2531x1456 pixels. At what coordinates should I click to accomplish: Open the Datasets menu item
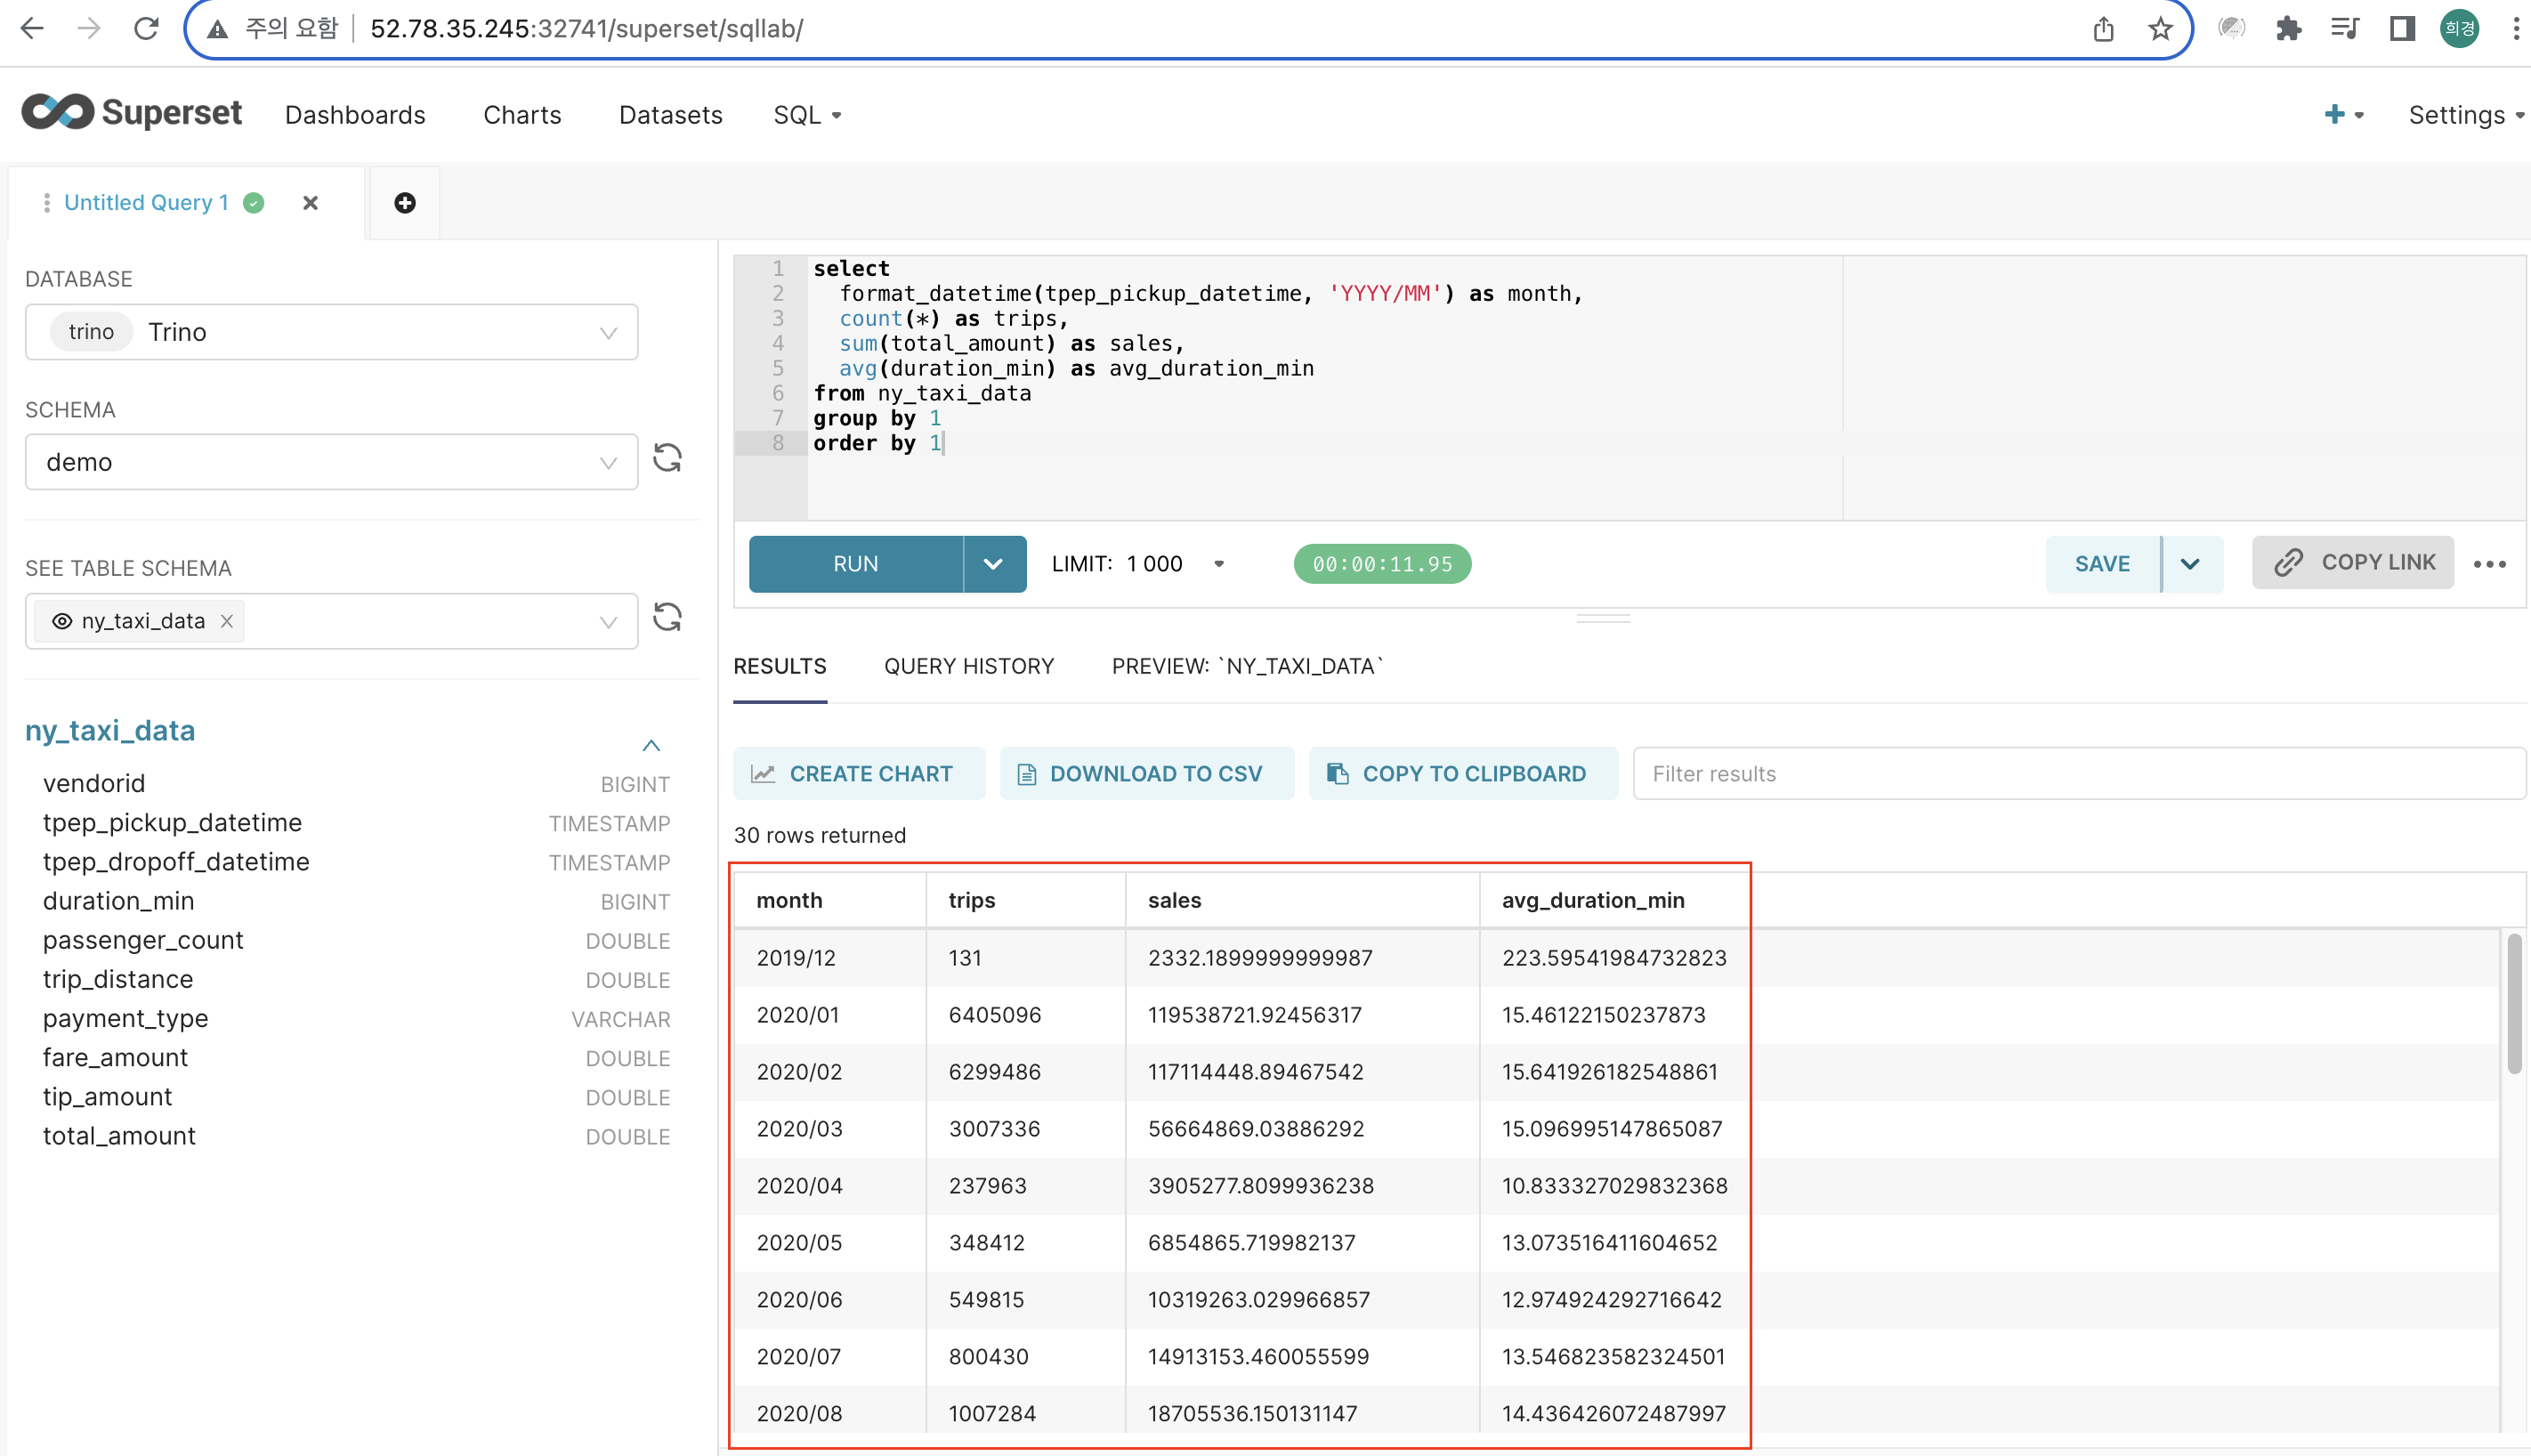point(670,115)
